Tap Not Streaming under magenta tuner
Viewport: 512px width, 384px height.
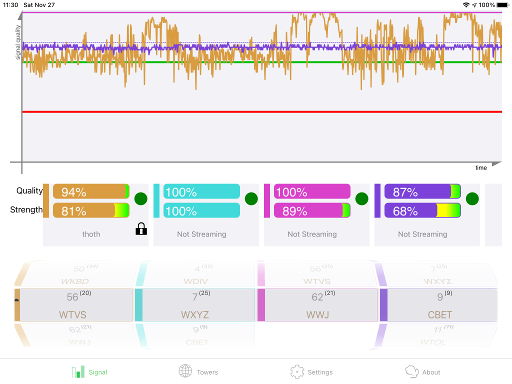pos(312,234)
